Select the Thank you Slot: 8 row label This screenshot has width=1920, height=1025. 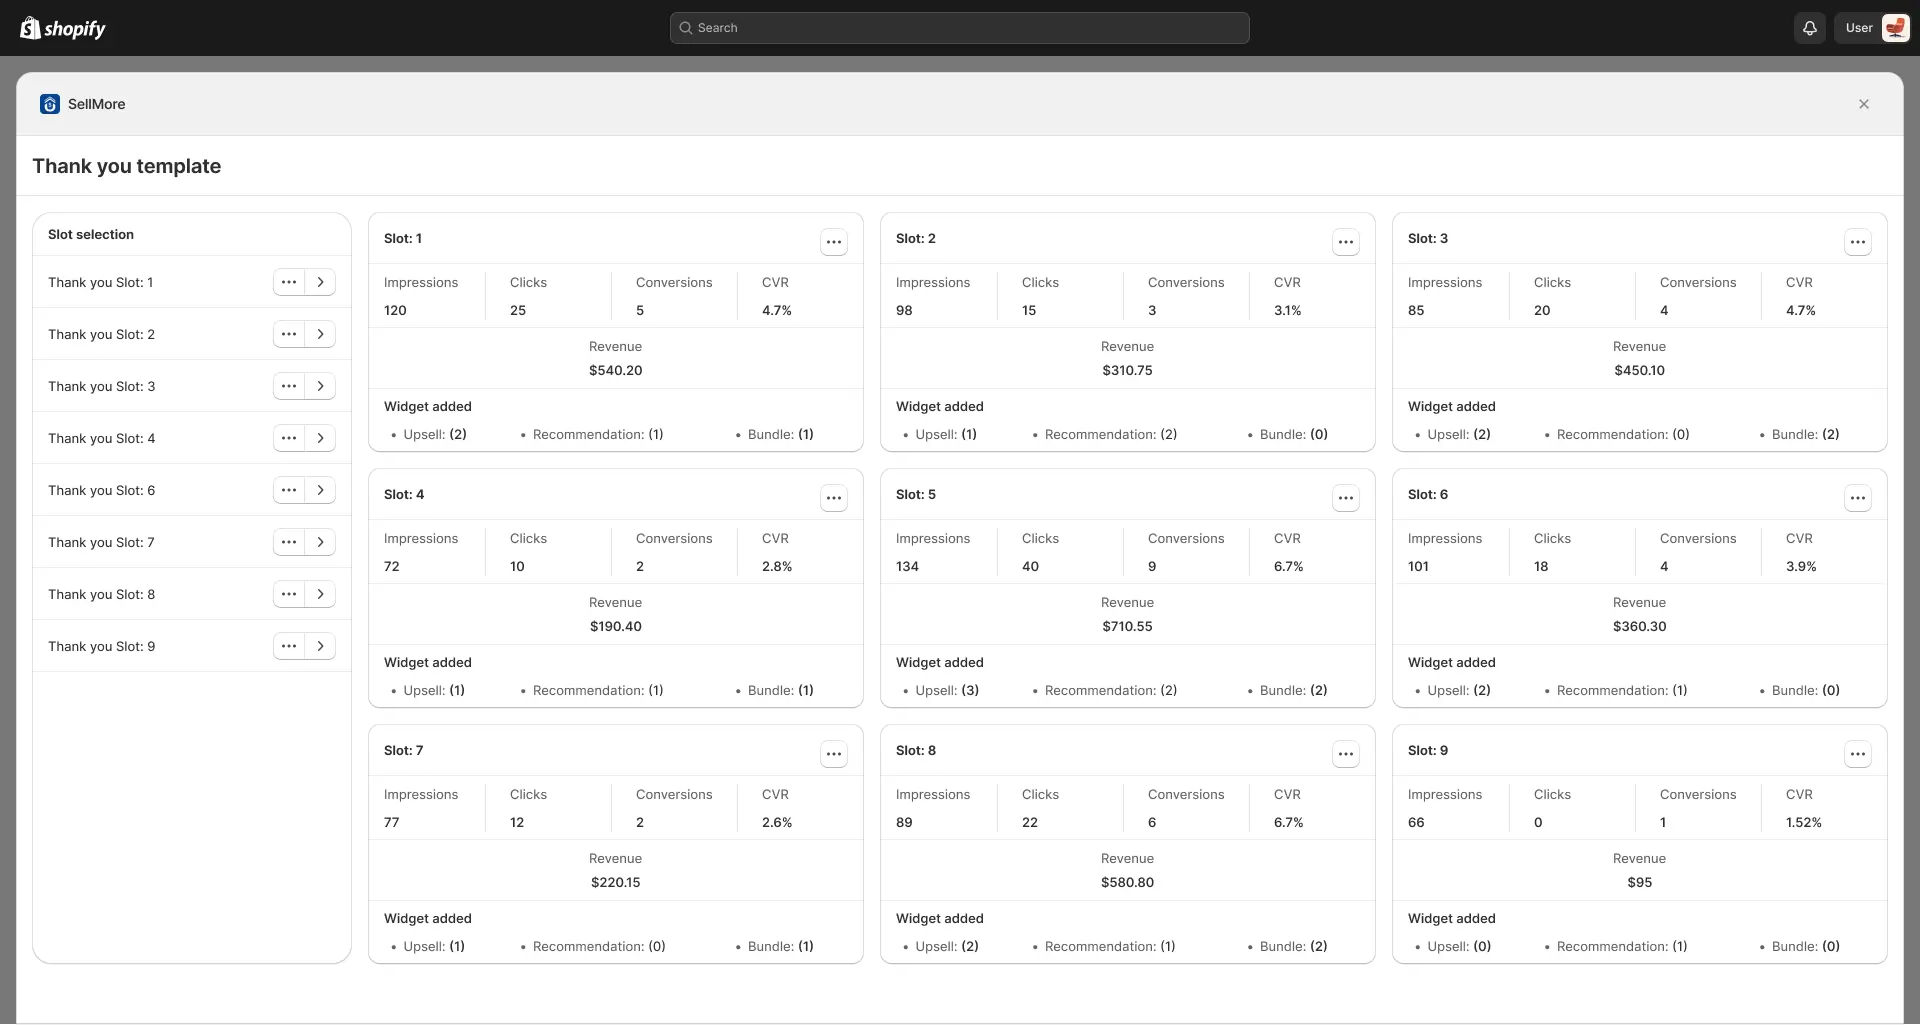pyautogui.click(x=101, y=594)
